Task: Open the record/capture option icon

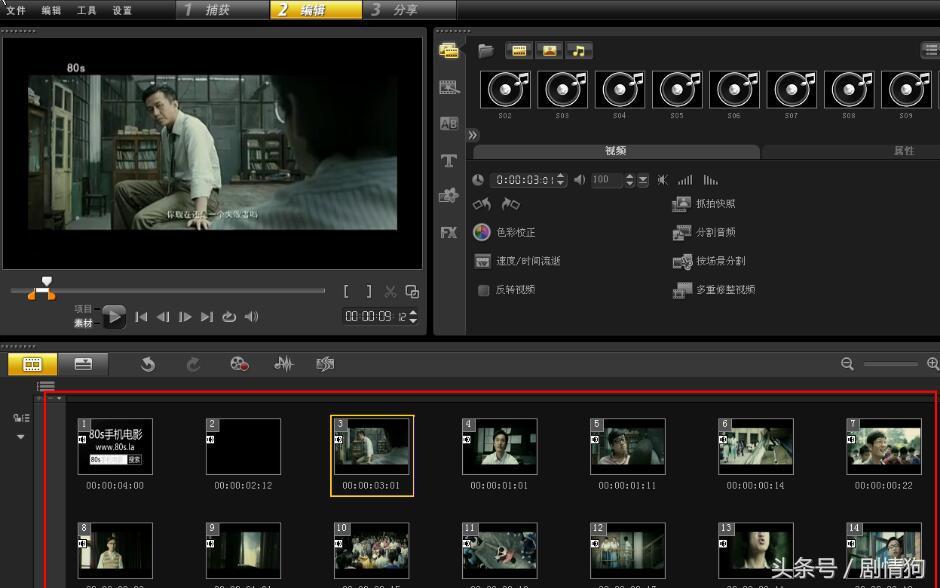Action: (x=239, y=364)
